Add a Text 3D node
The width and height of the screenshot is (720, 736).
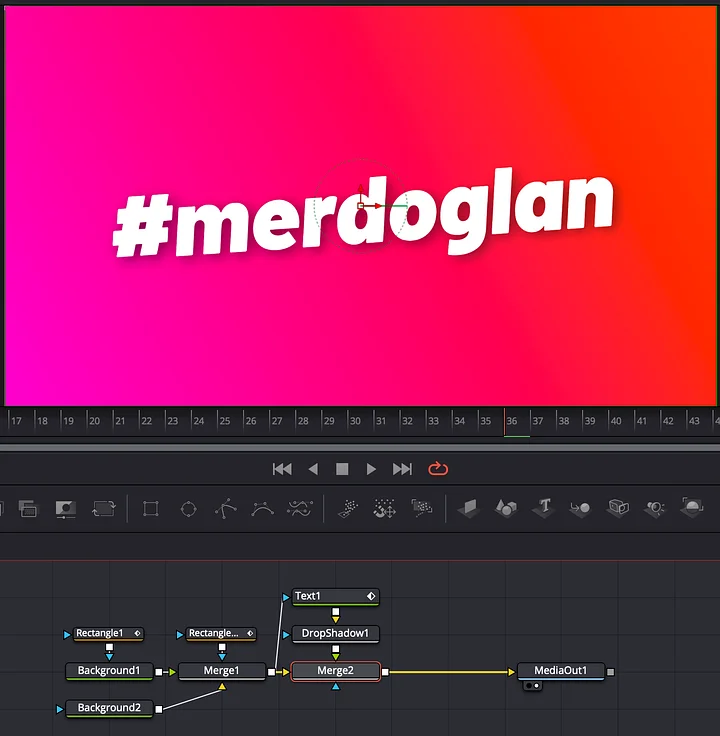coord(543,508)
